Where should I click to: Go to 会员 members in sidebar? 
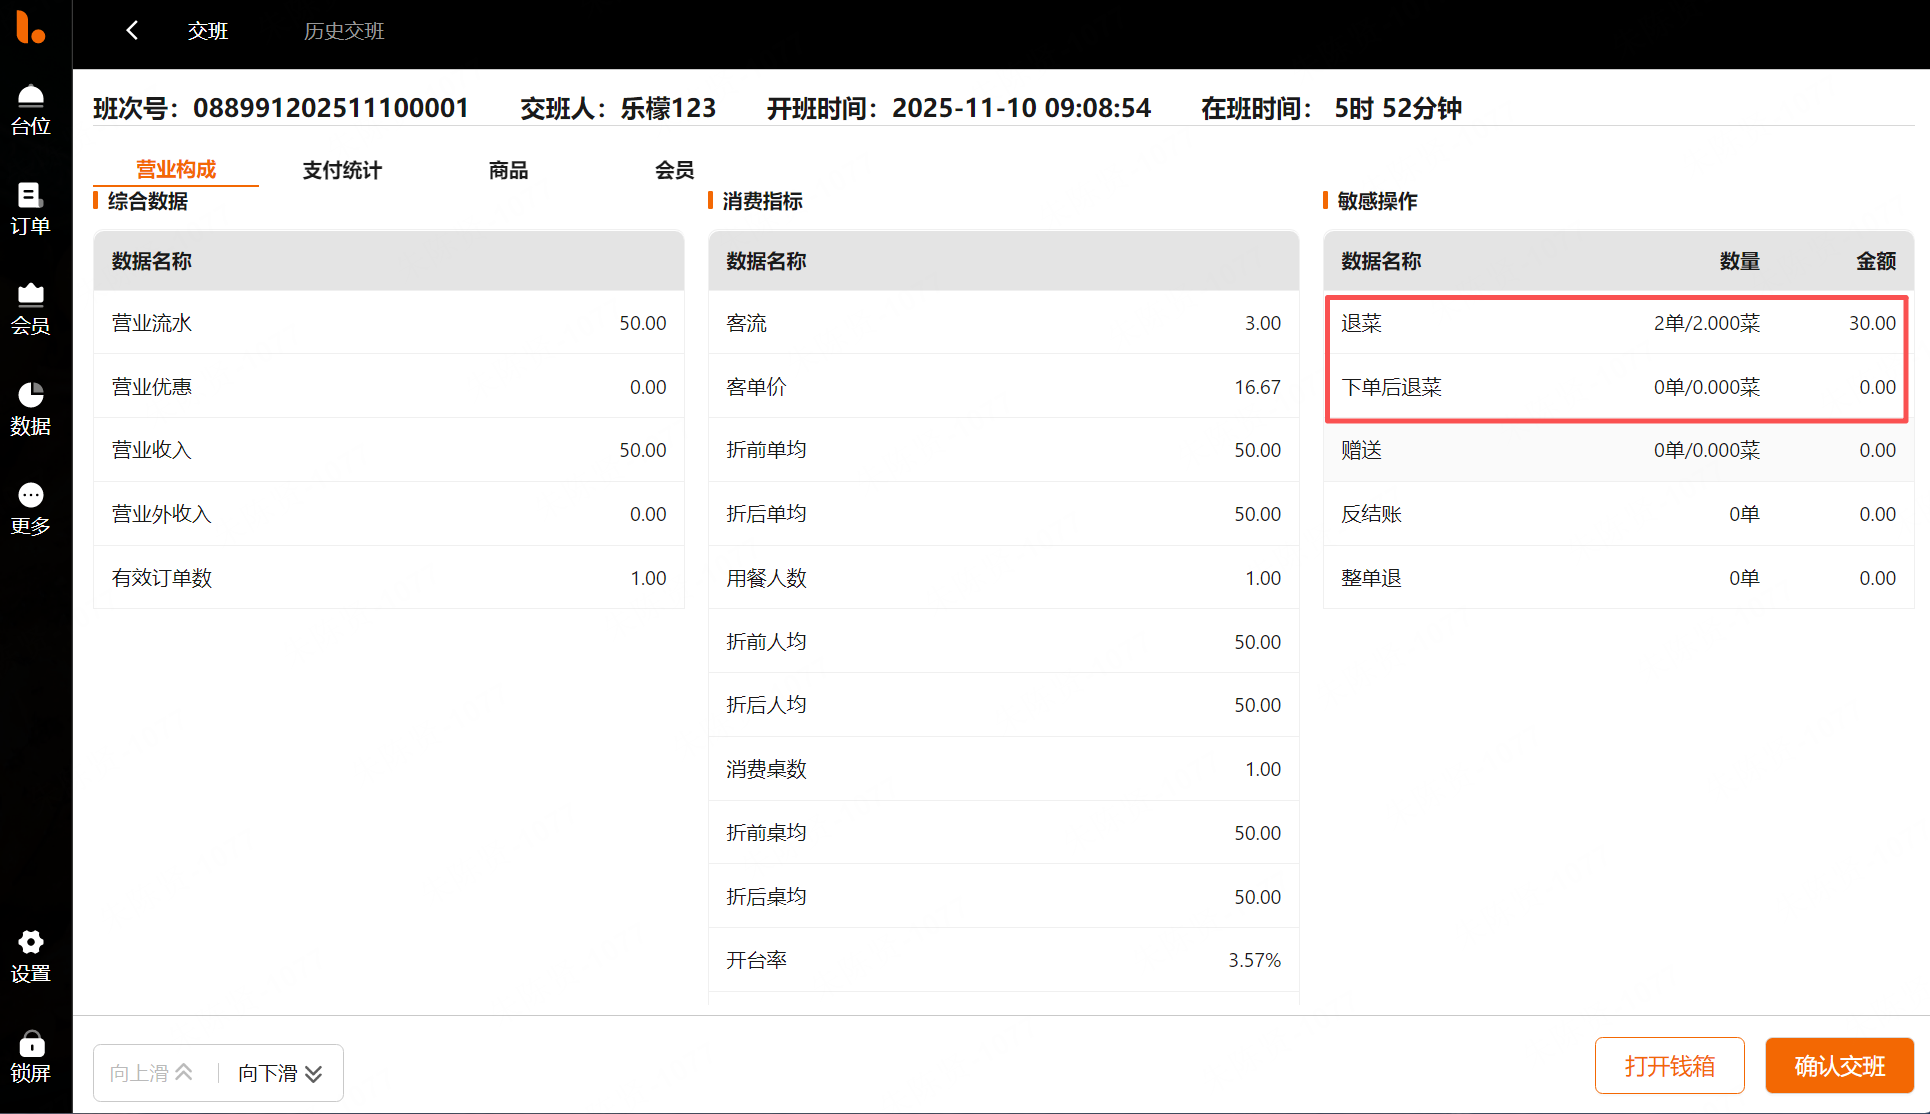(x=31, y=308)
